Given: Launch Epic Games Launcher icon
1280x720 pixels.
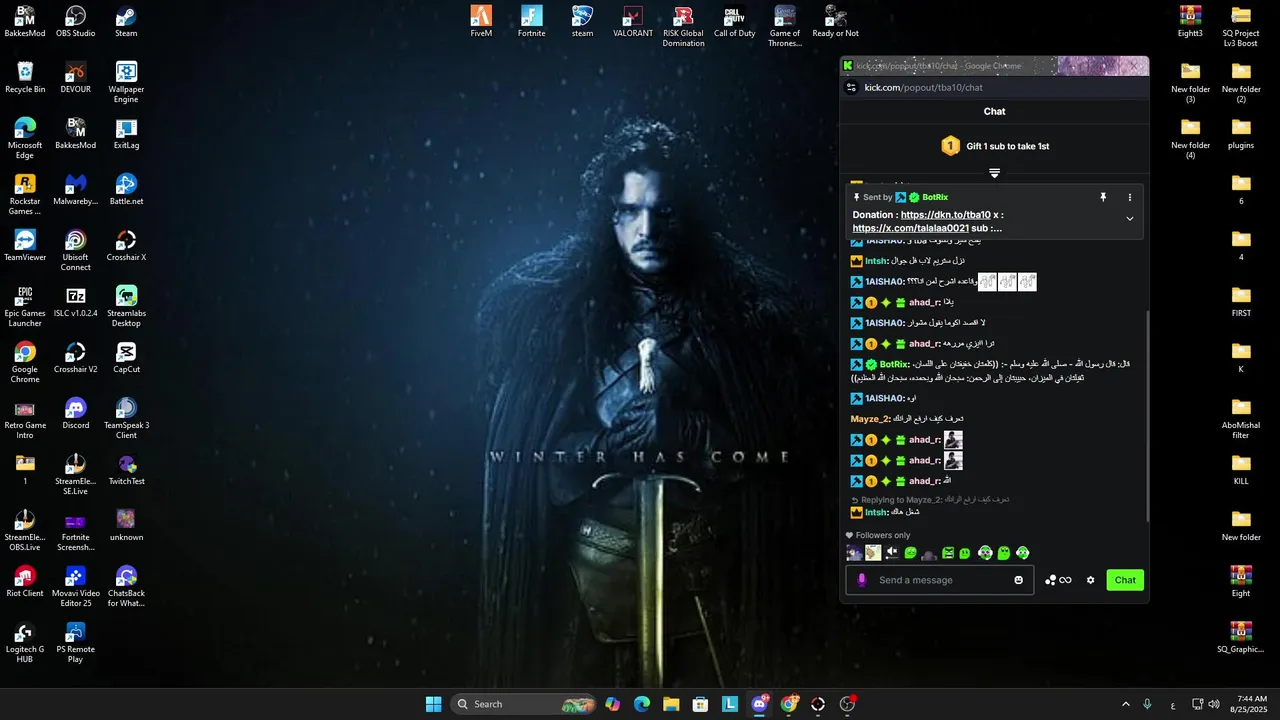Looking at the screenshot, I should [25, 306].
